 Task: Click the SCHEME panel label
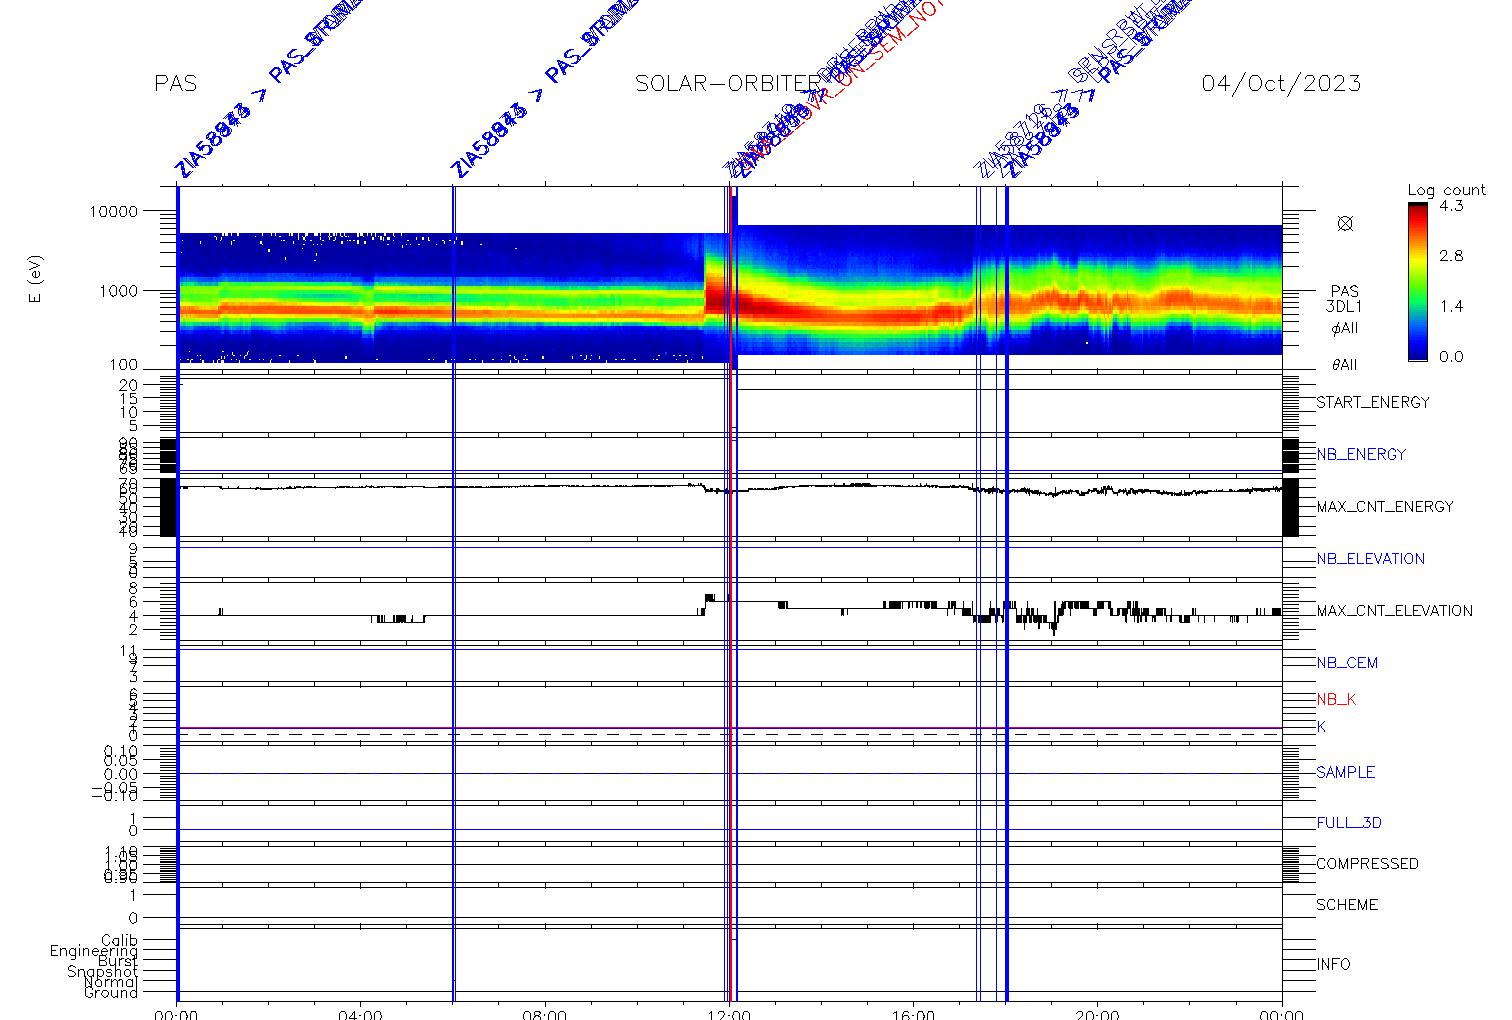1347,905
